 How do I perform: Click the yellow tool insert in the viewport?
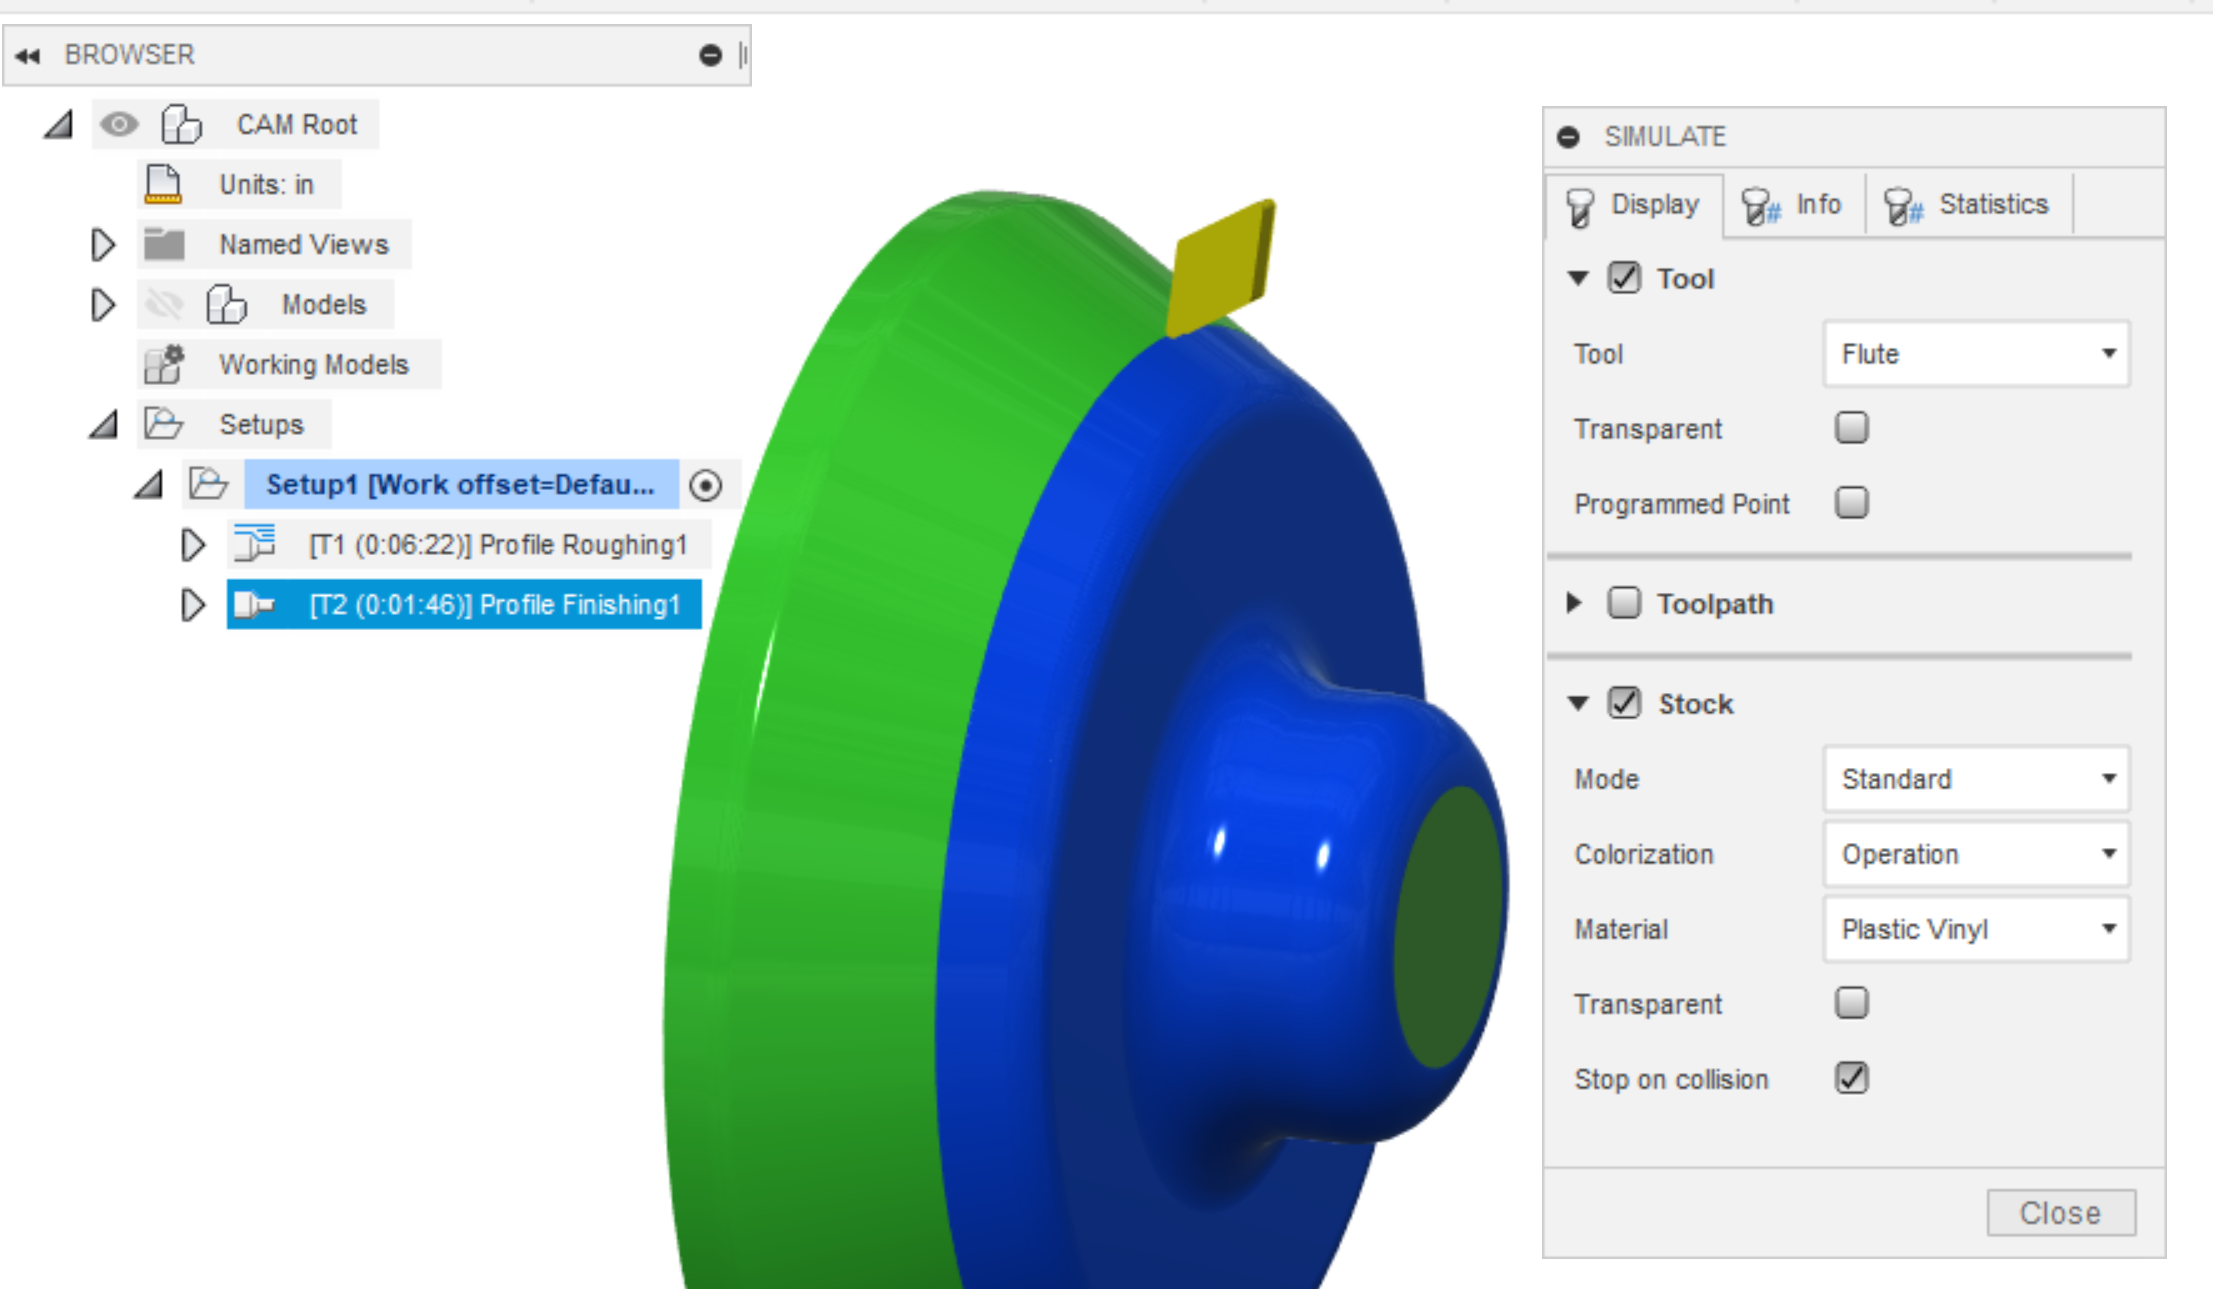[x=1221, y=267]
